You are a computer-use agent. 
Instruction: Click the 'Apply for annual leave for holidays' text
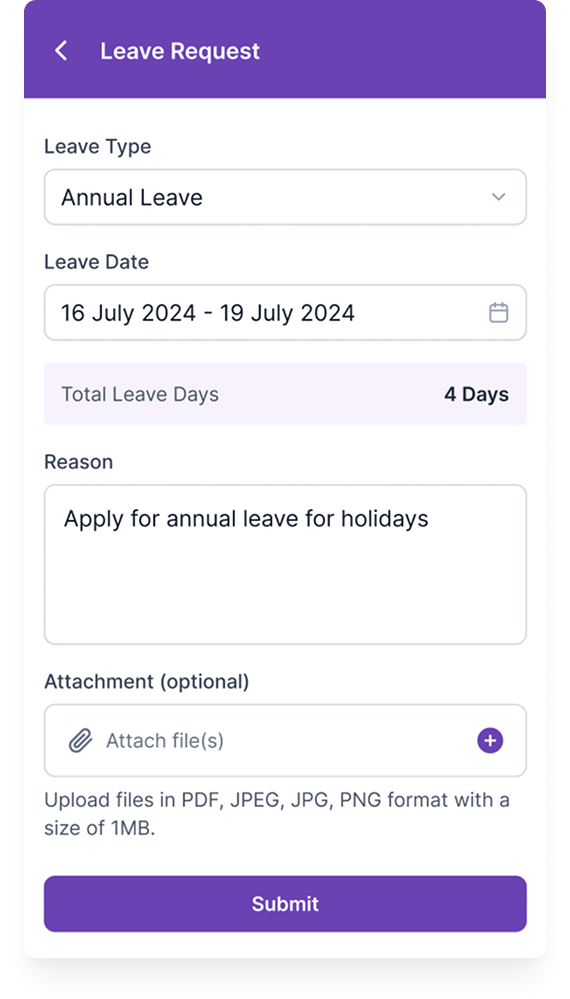pyautogui.click(x=246, y=519)
